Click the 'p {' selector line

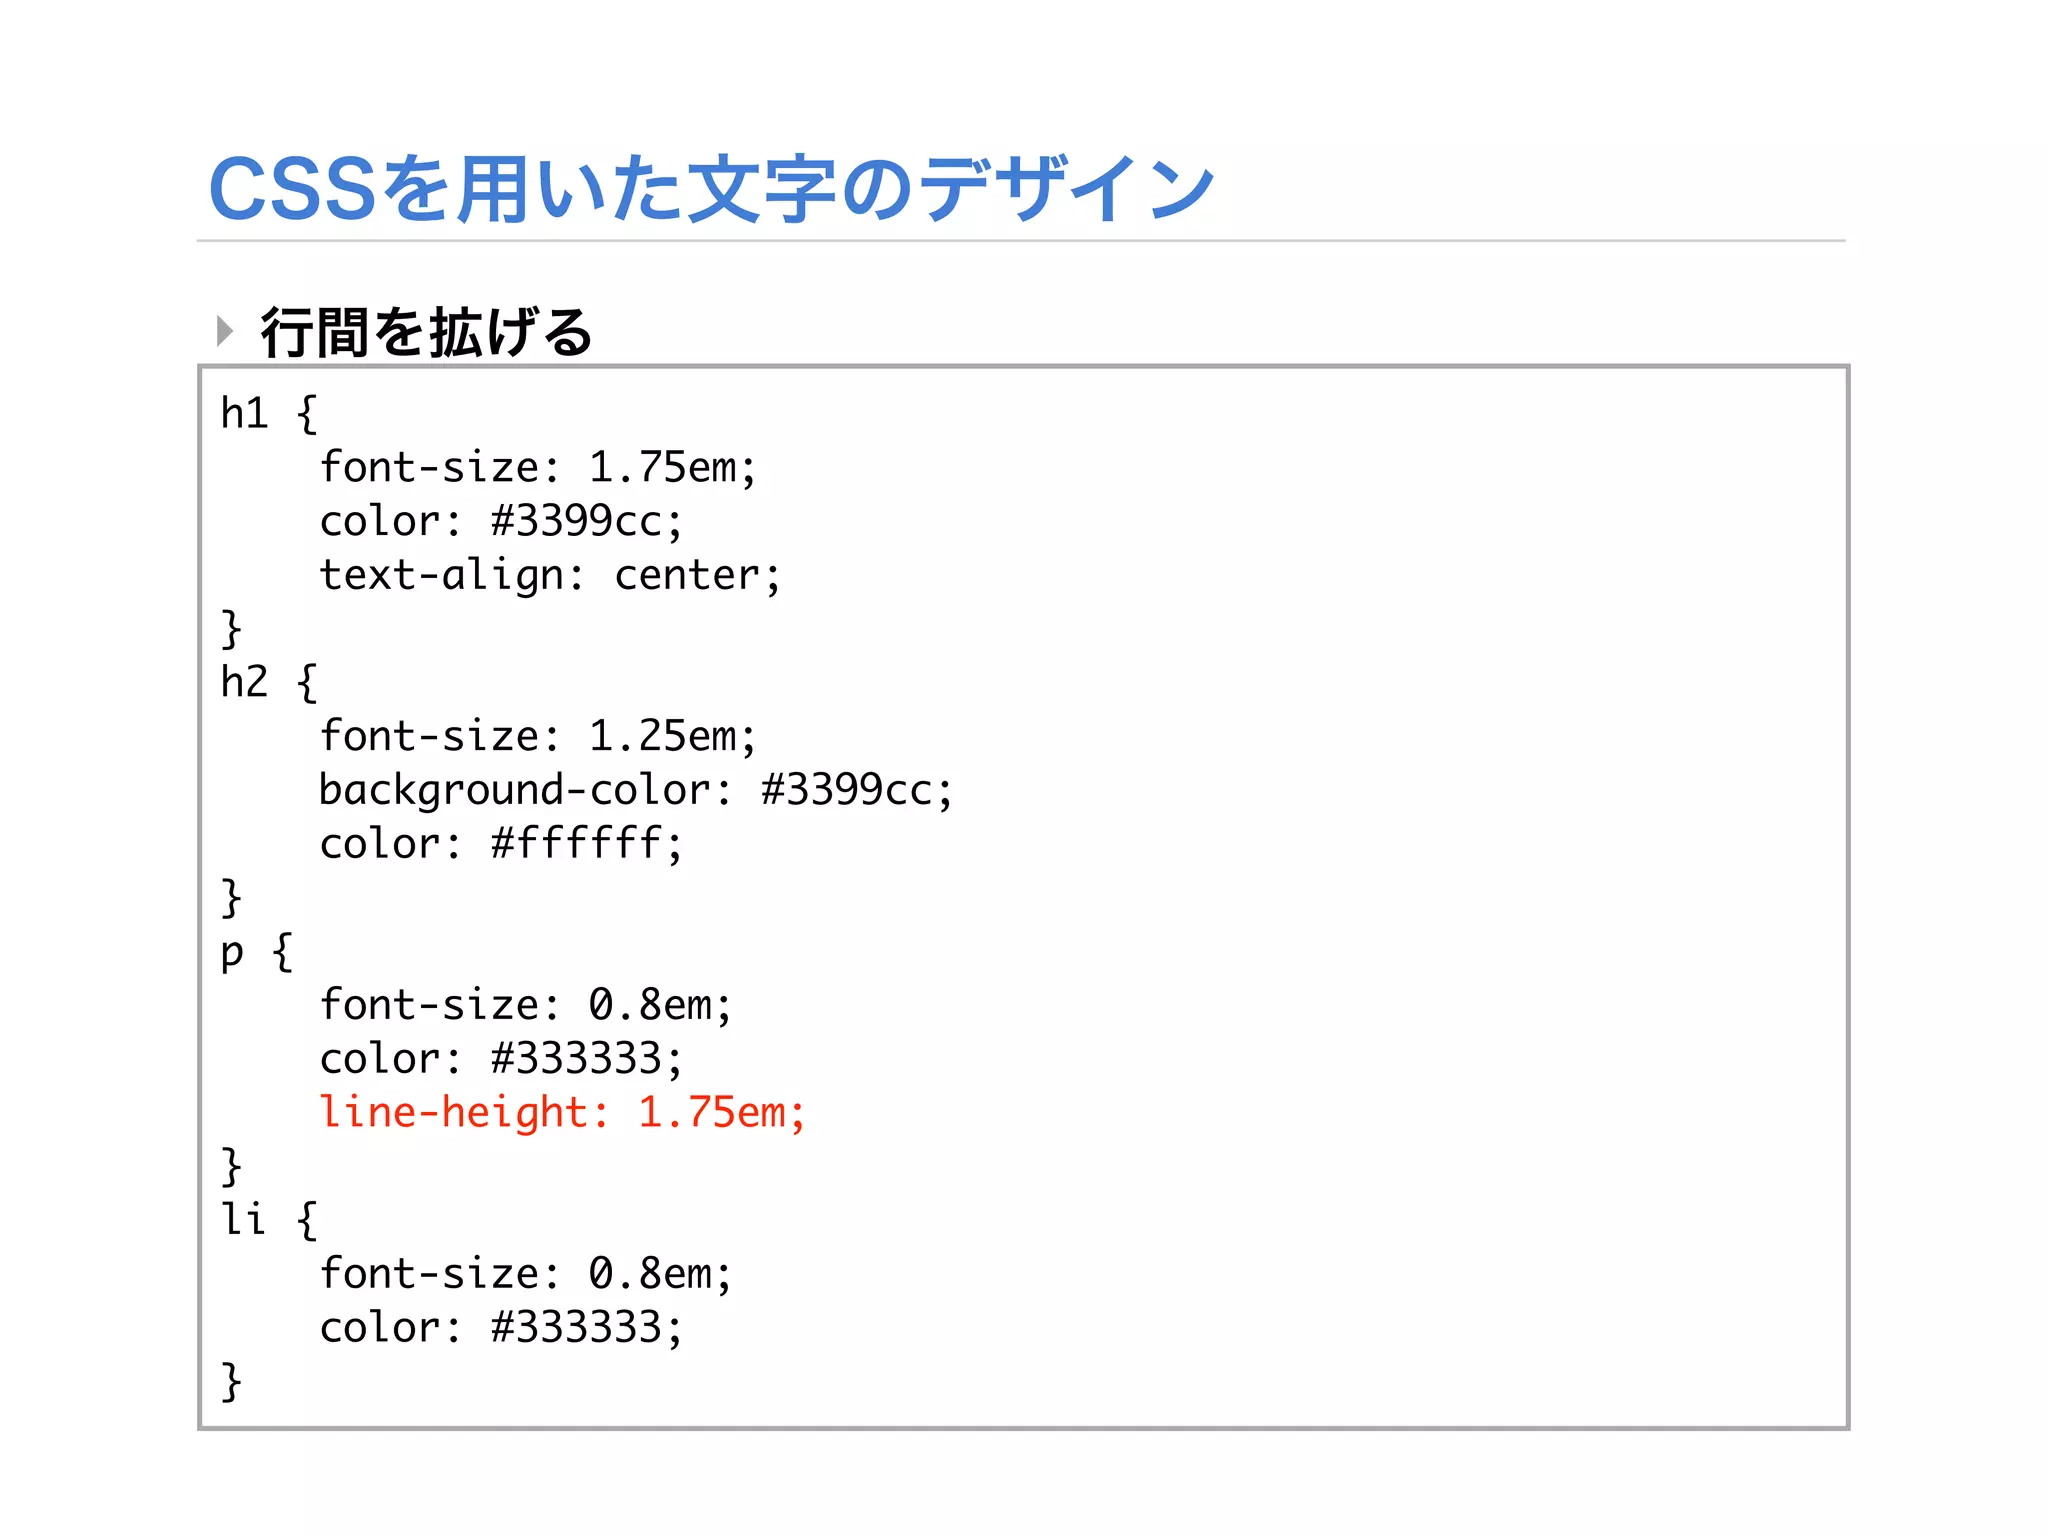click(257, 952)
